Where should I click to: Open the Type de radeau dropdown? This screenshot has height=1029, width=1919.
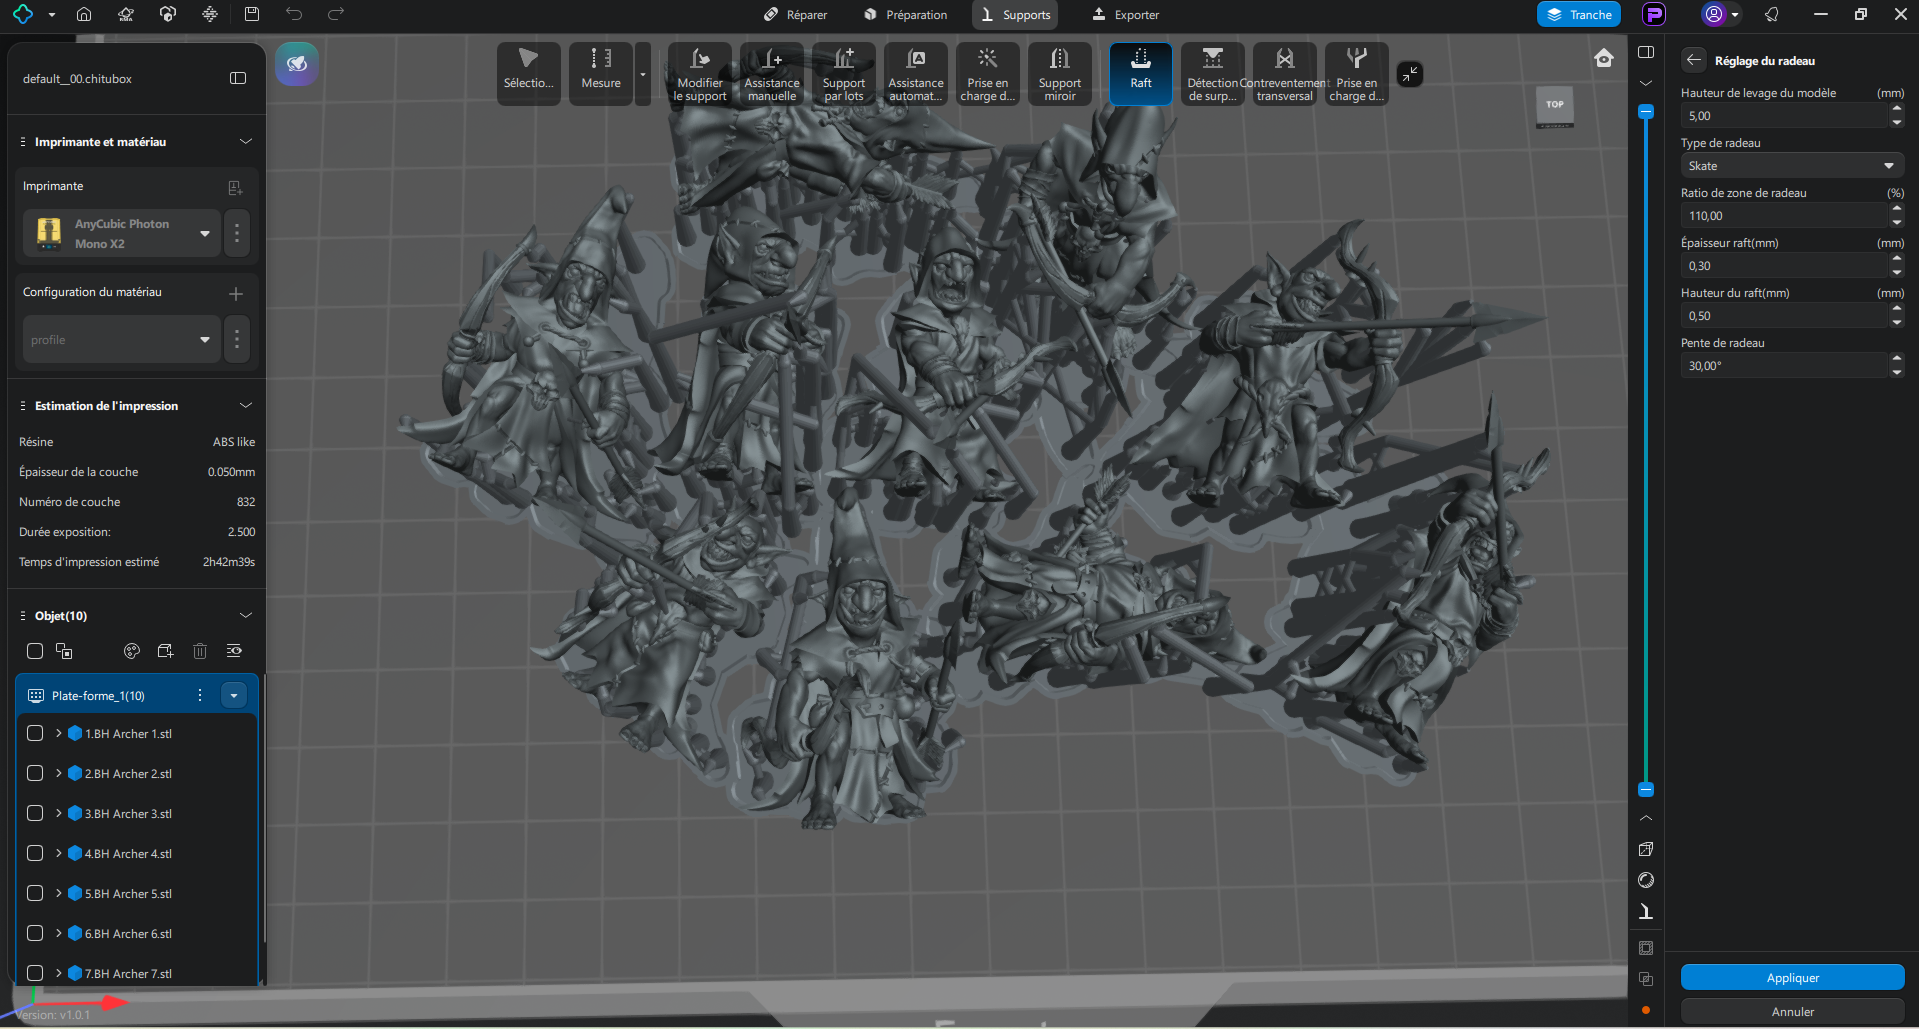pos(1791,166)
